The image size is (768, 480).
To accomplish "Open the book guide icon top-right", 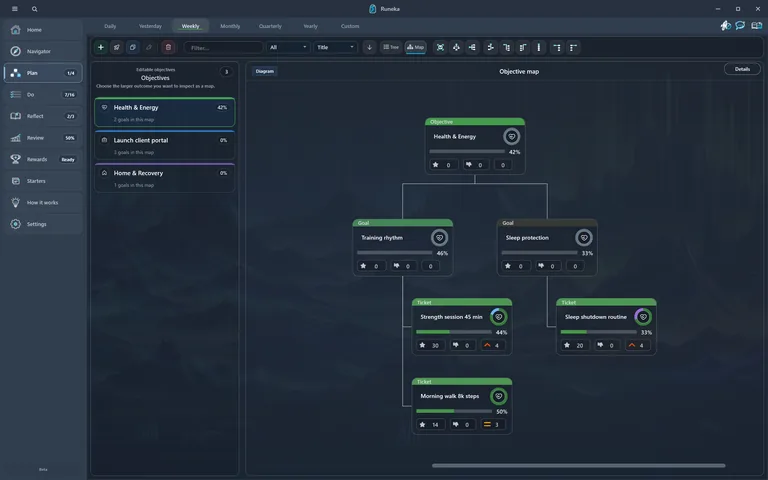I will pos(756,25).
